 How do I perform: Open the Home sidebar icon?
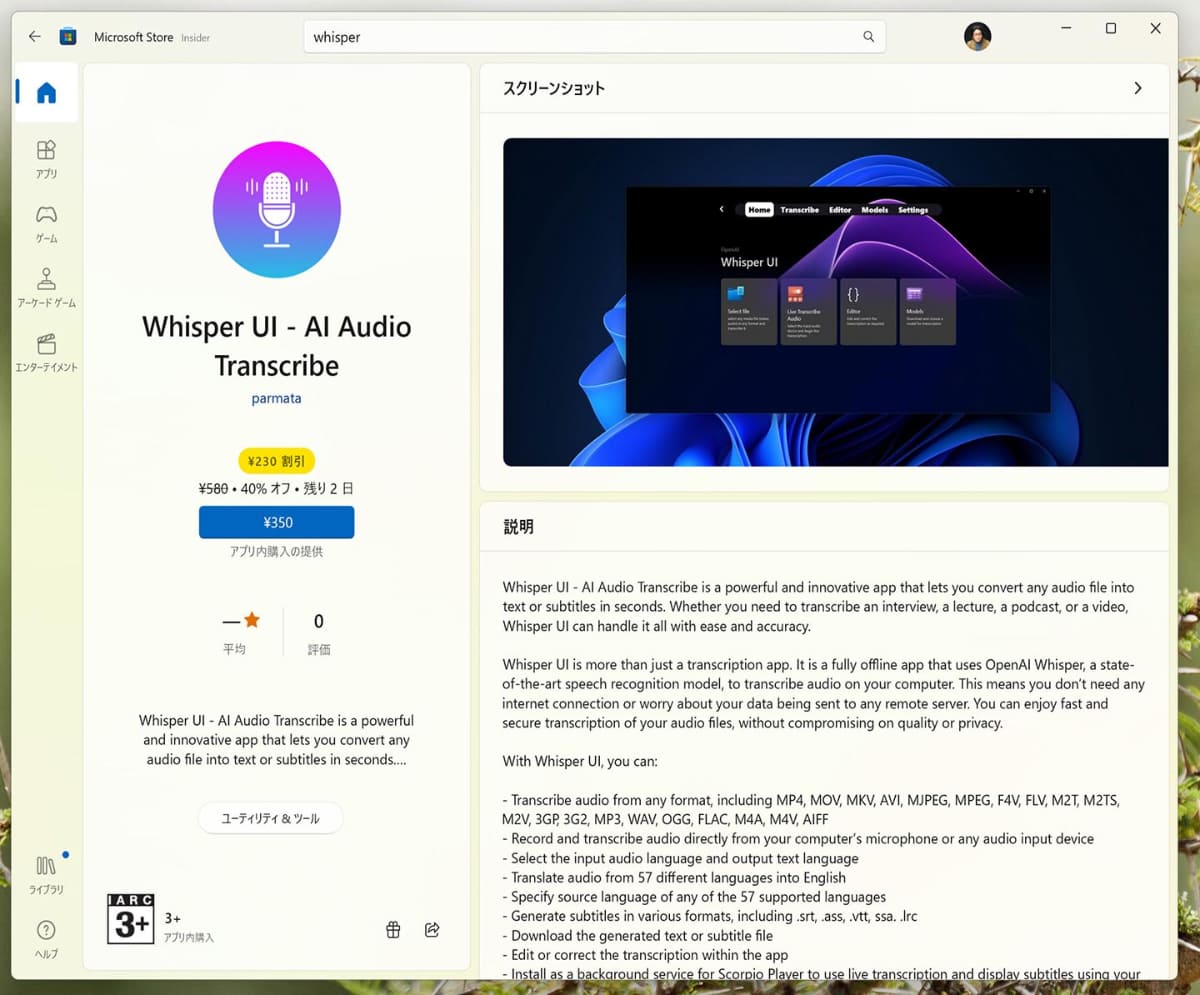[x=46, y=93]
